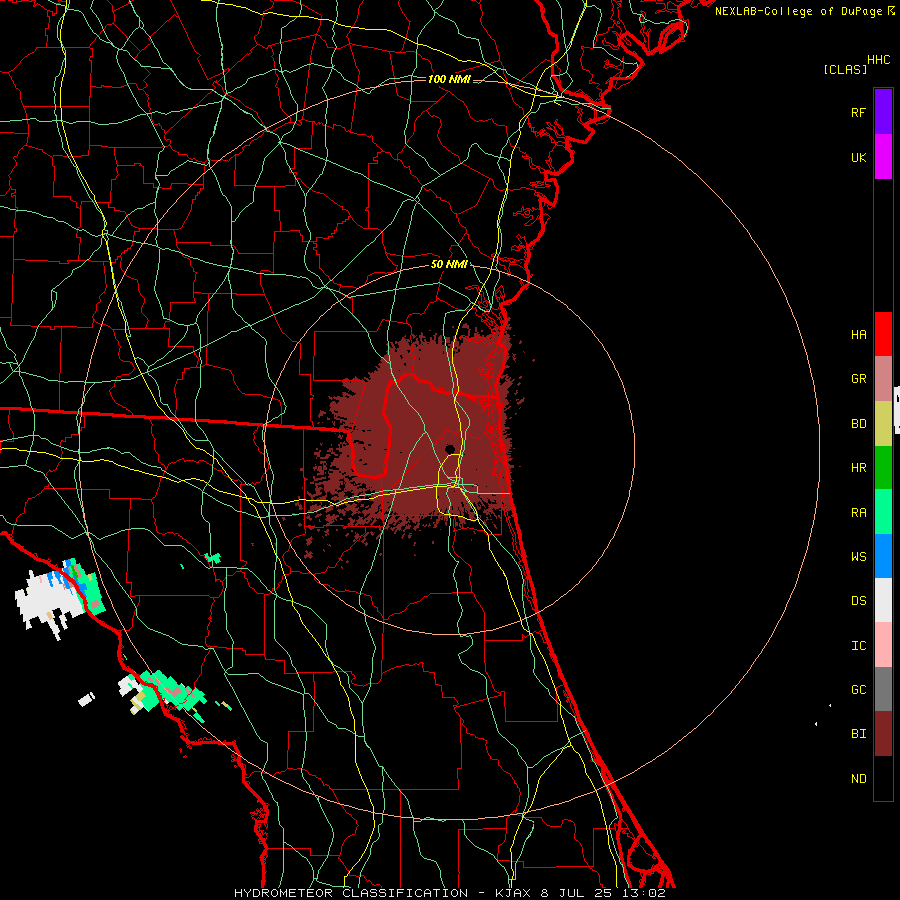Click the DS white legend swatch
Viewport: 900px width, 900px height.
[883, 600]
